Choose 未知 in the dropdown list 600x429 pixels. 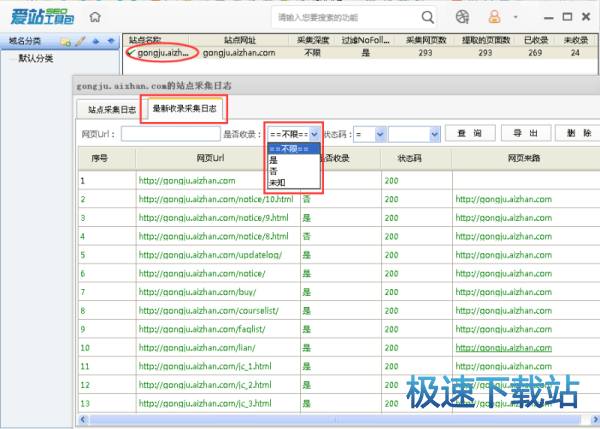[293, 183]
